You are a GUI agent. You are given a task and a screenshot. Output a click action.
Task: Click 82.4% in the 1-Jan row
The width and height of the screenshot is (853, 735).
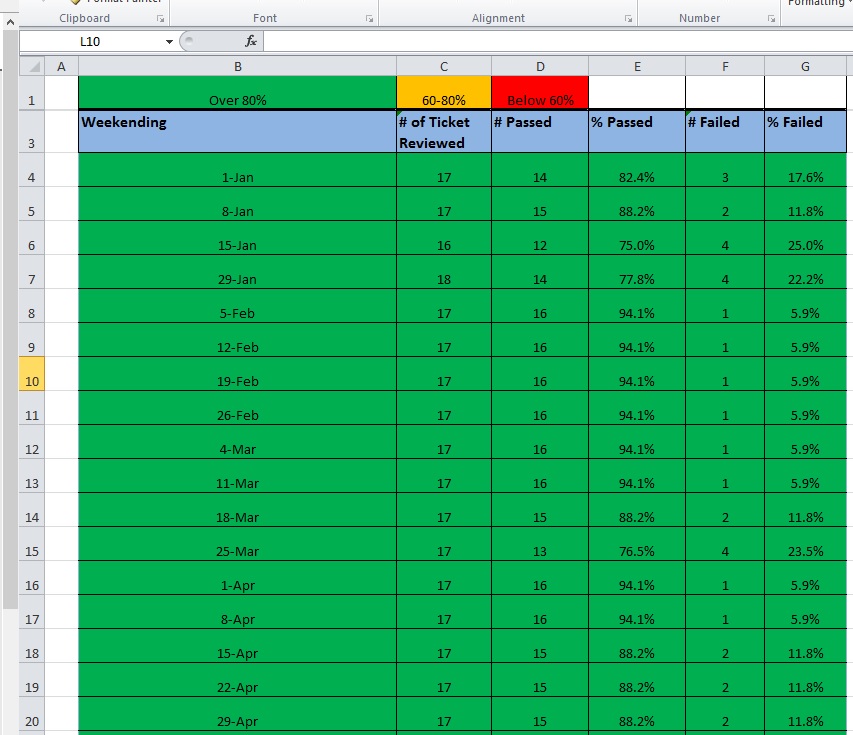tap(637, 170)
